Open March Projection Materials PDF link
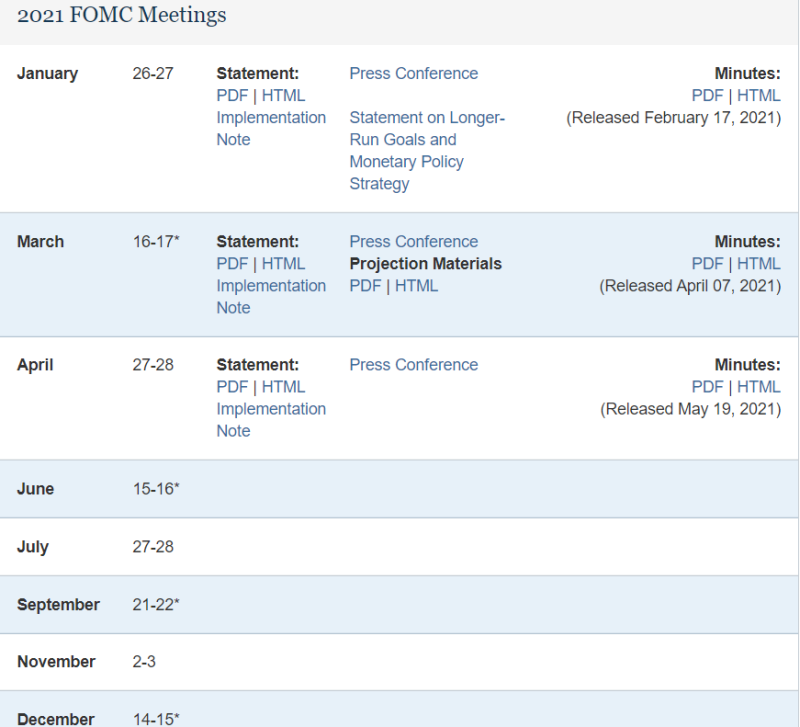This screenshot has height=727, width=800. coord(364,286)
